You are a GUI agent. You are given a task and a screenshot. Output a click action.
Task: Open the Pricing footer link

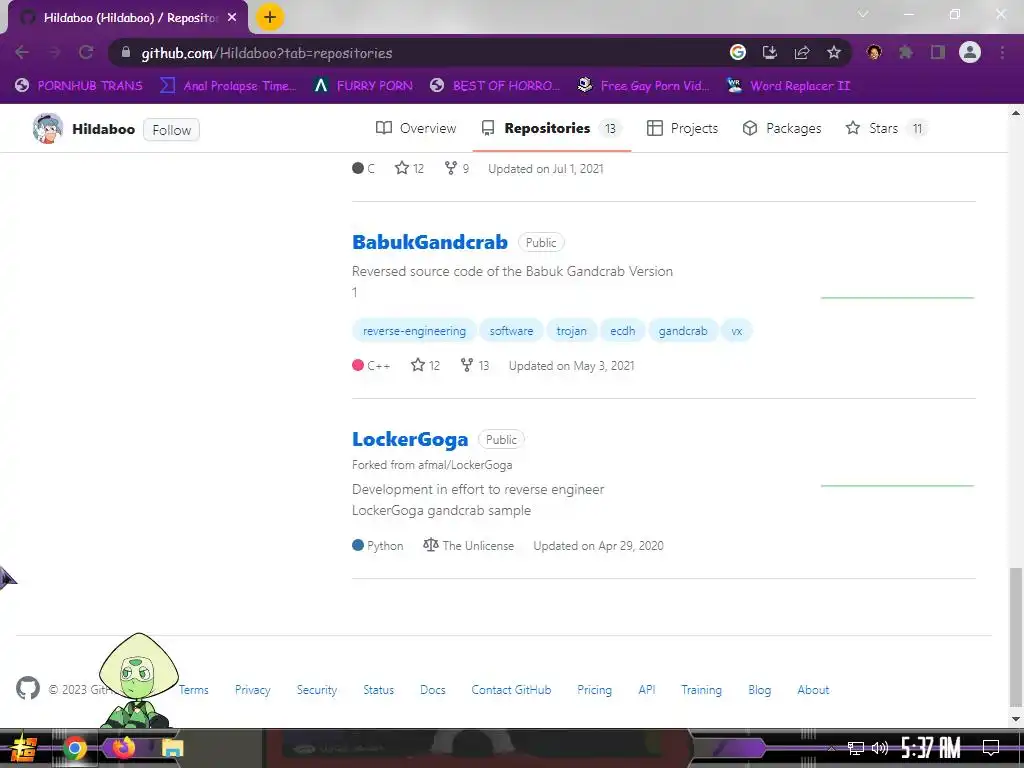(x=594, y=690)
